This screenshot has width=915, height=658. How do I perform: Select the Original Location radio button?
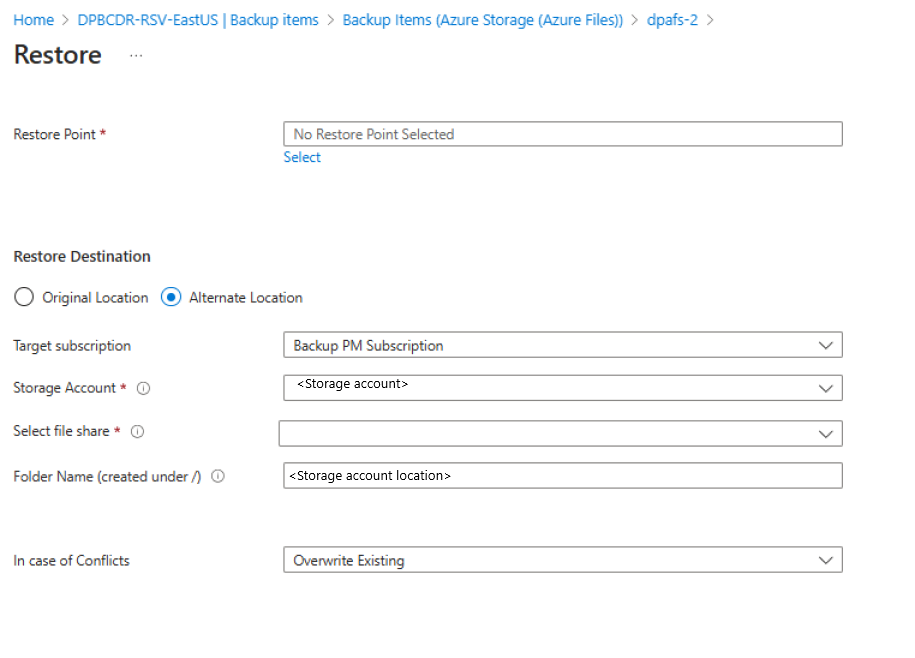point(24,297)
